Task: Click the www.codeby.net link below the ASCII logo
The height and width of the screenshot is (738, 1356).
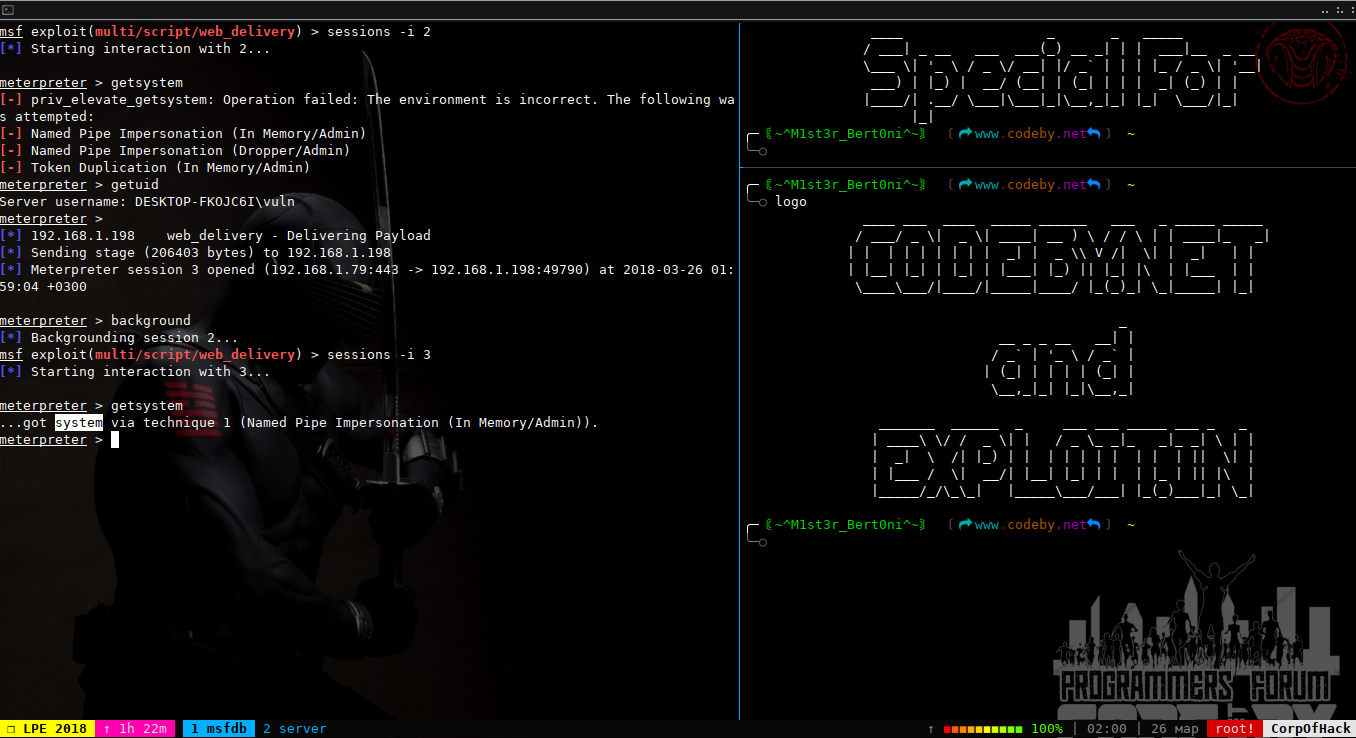Action: (1030, 524)
